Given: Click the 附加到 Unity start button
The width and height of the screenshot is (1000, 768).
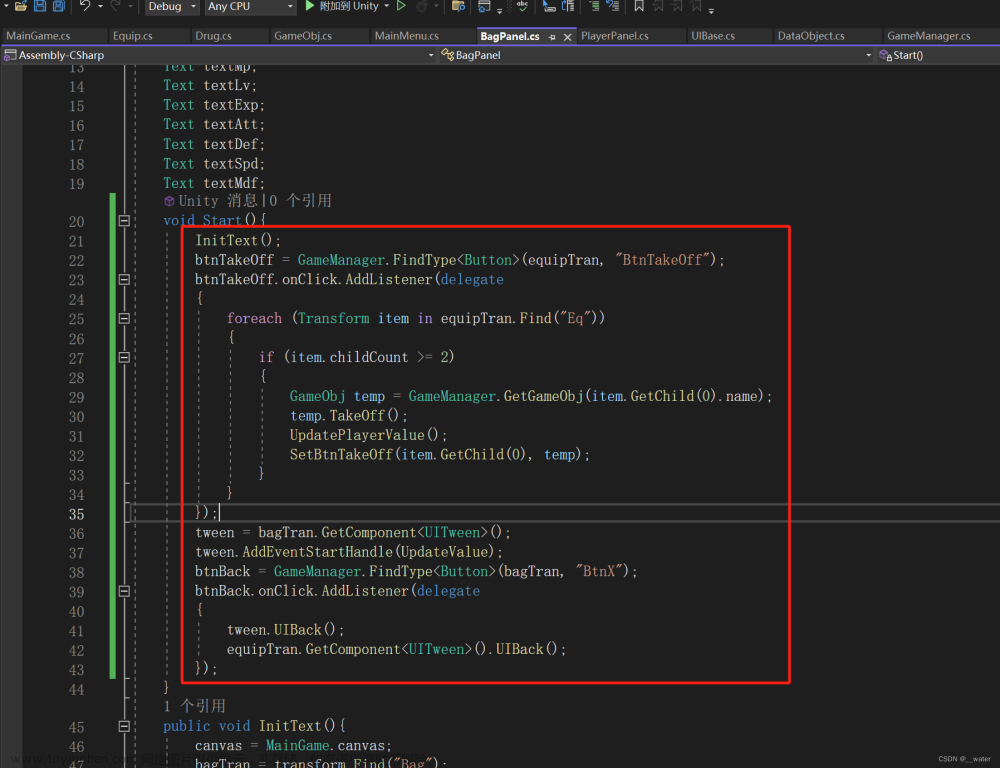Looking at the screenshot, I should [342, 6].
